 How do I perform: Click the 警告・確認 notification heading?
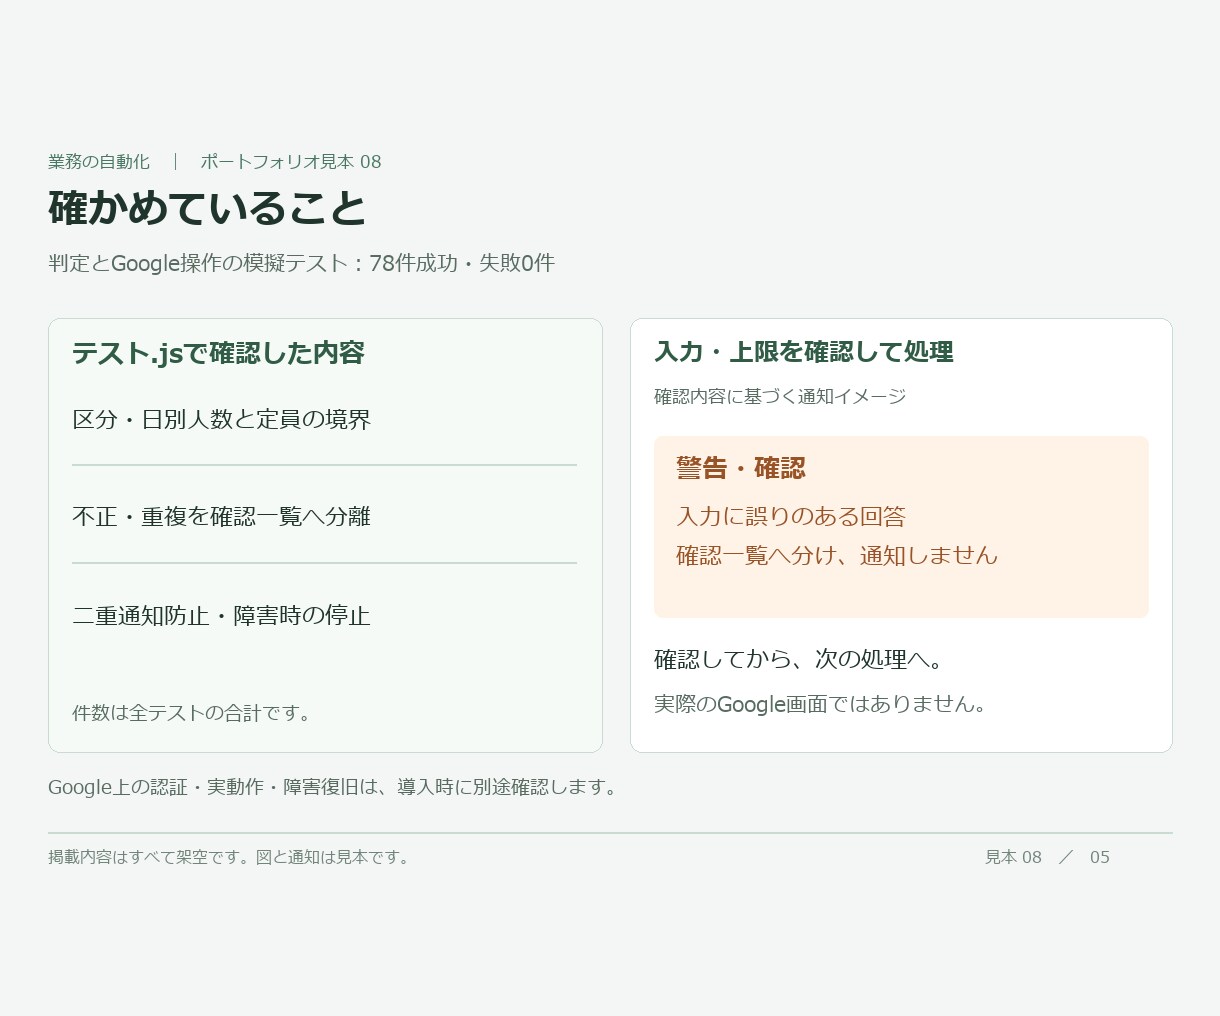tap(741, 468)
